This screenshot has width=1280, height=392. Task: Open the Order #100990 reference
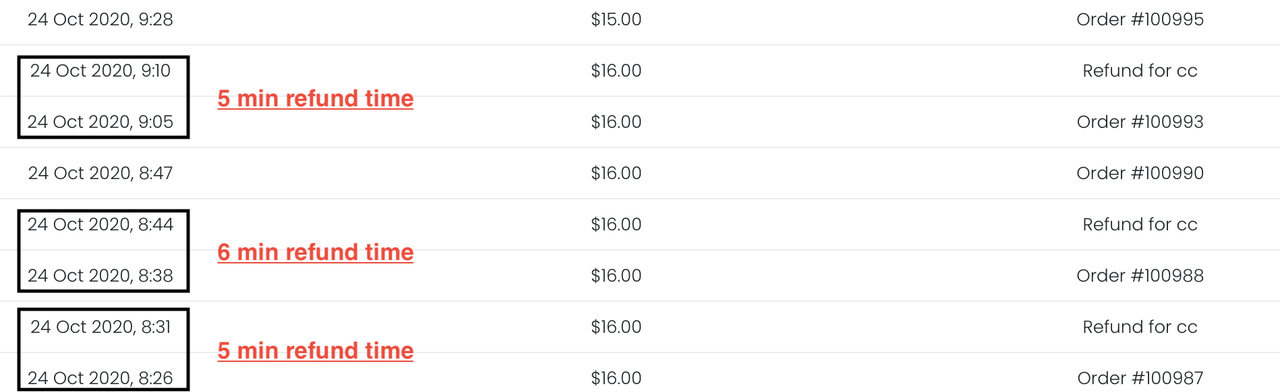click(1140, 173)
